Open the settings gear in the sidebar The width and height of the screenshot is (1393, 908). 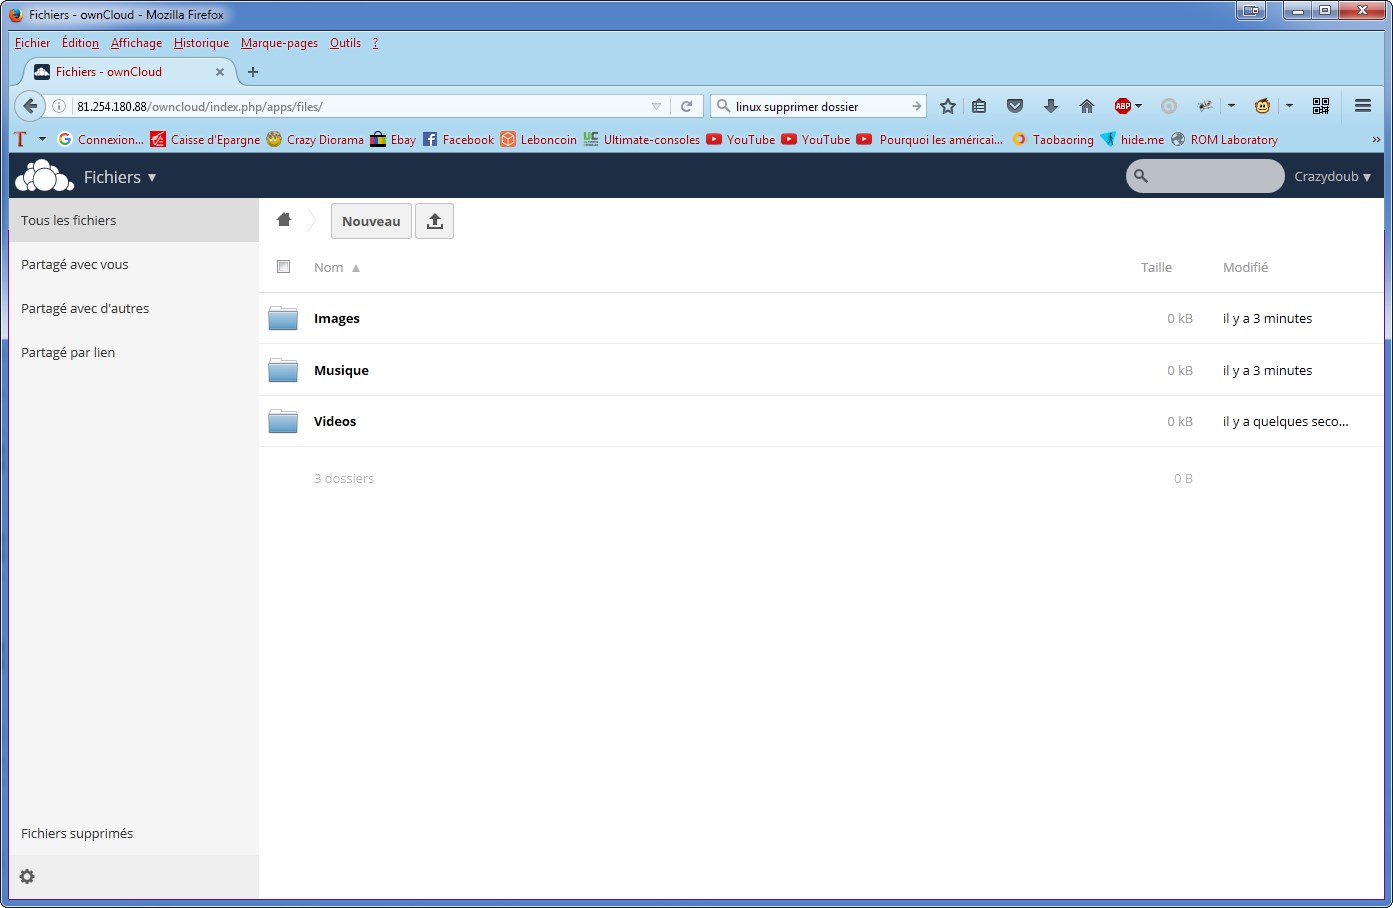click(27, 877)
